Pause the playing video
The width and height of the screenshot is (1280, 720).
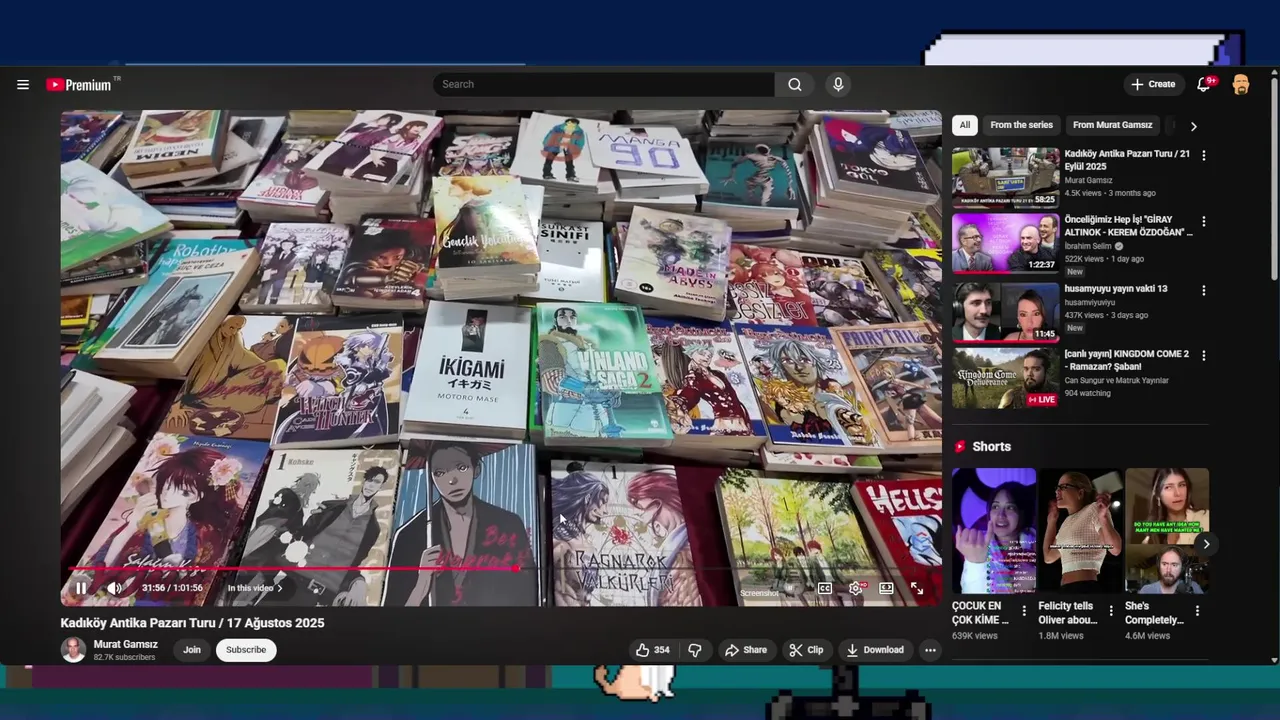tap(82, 588)
